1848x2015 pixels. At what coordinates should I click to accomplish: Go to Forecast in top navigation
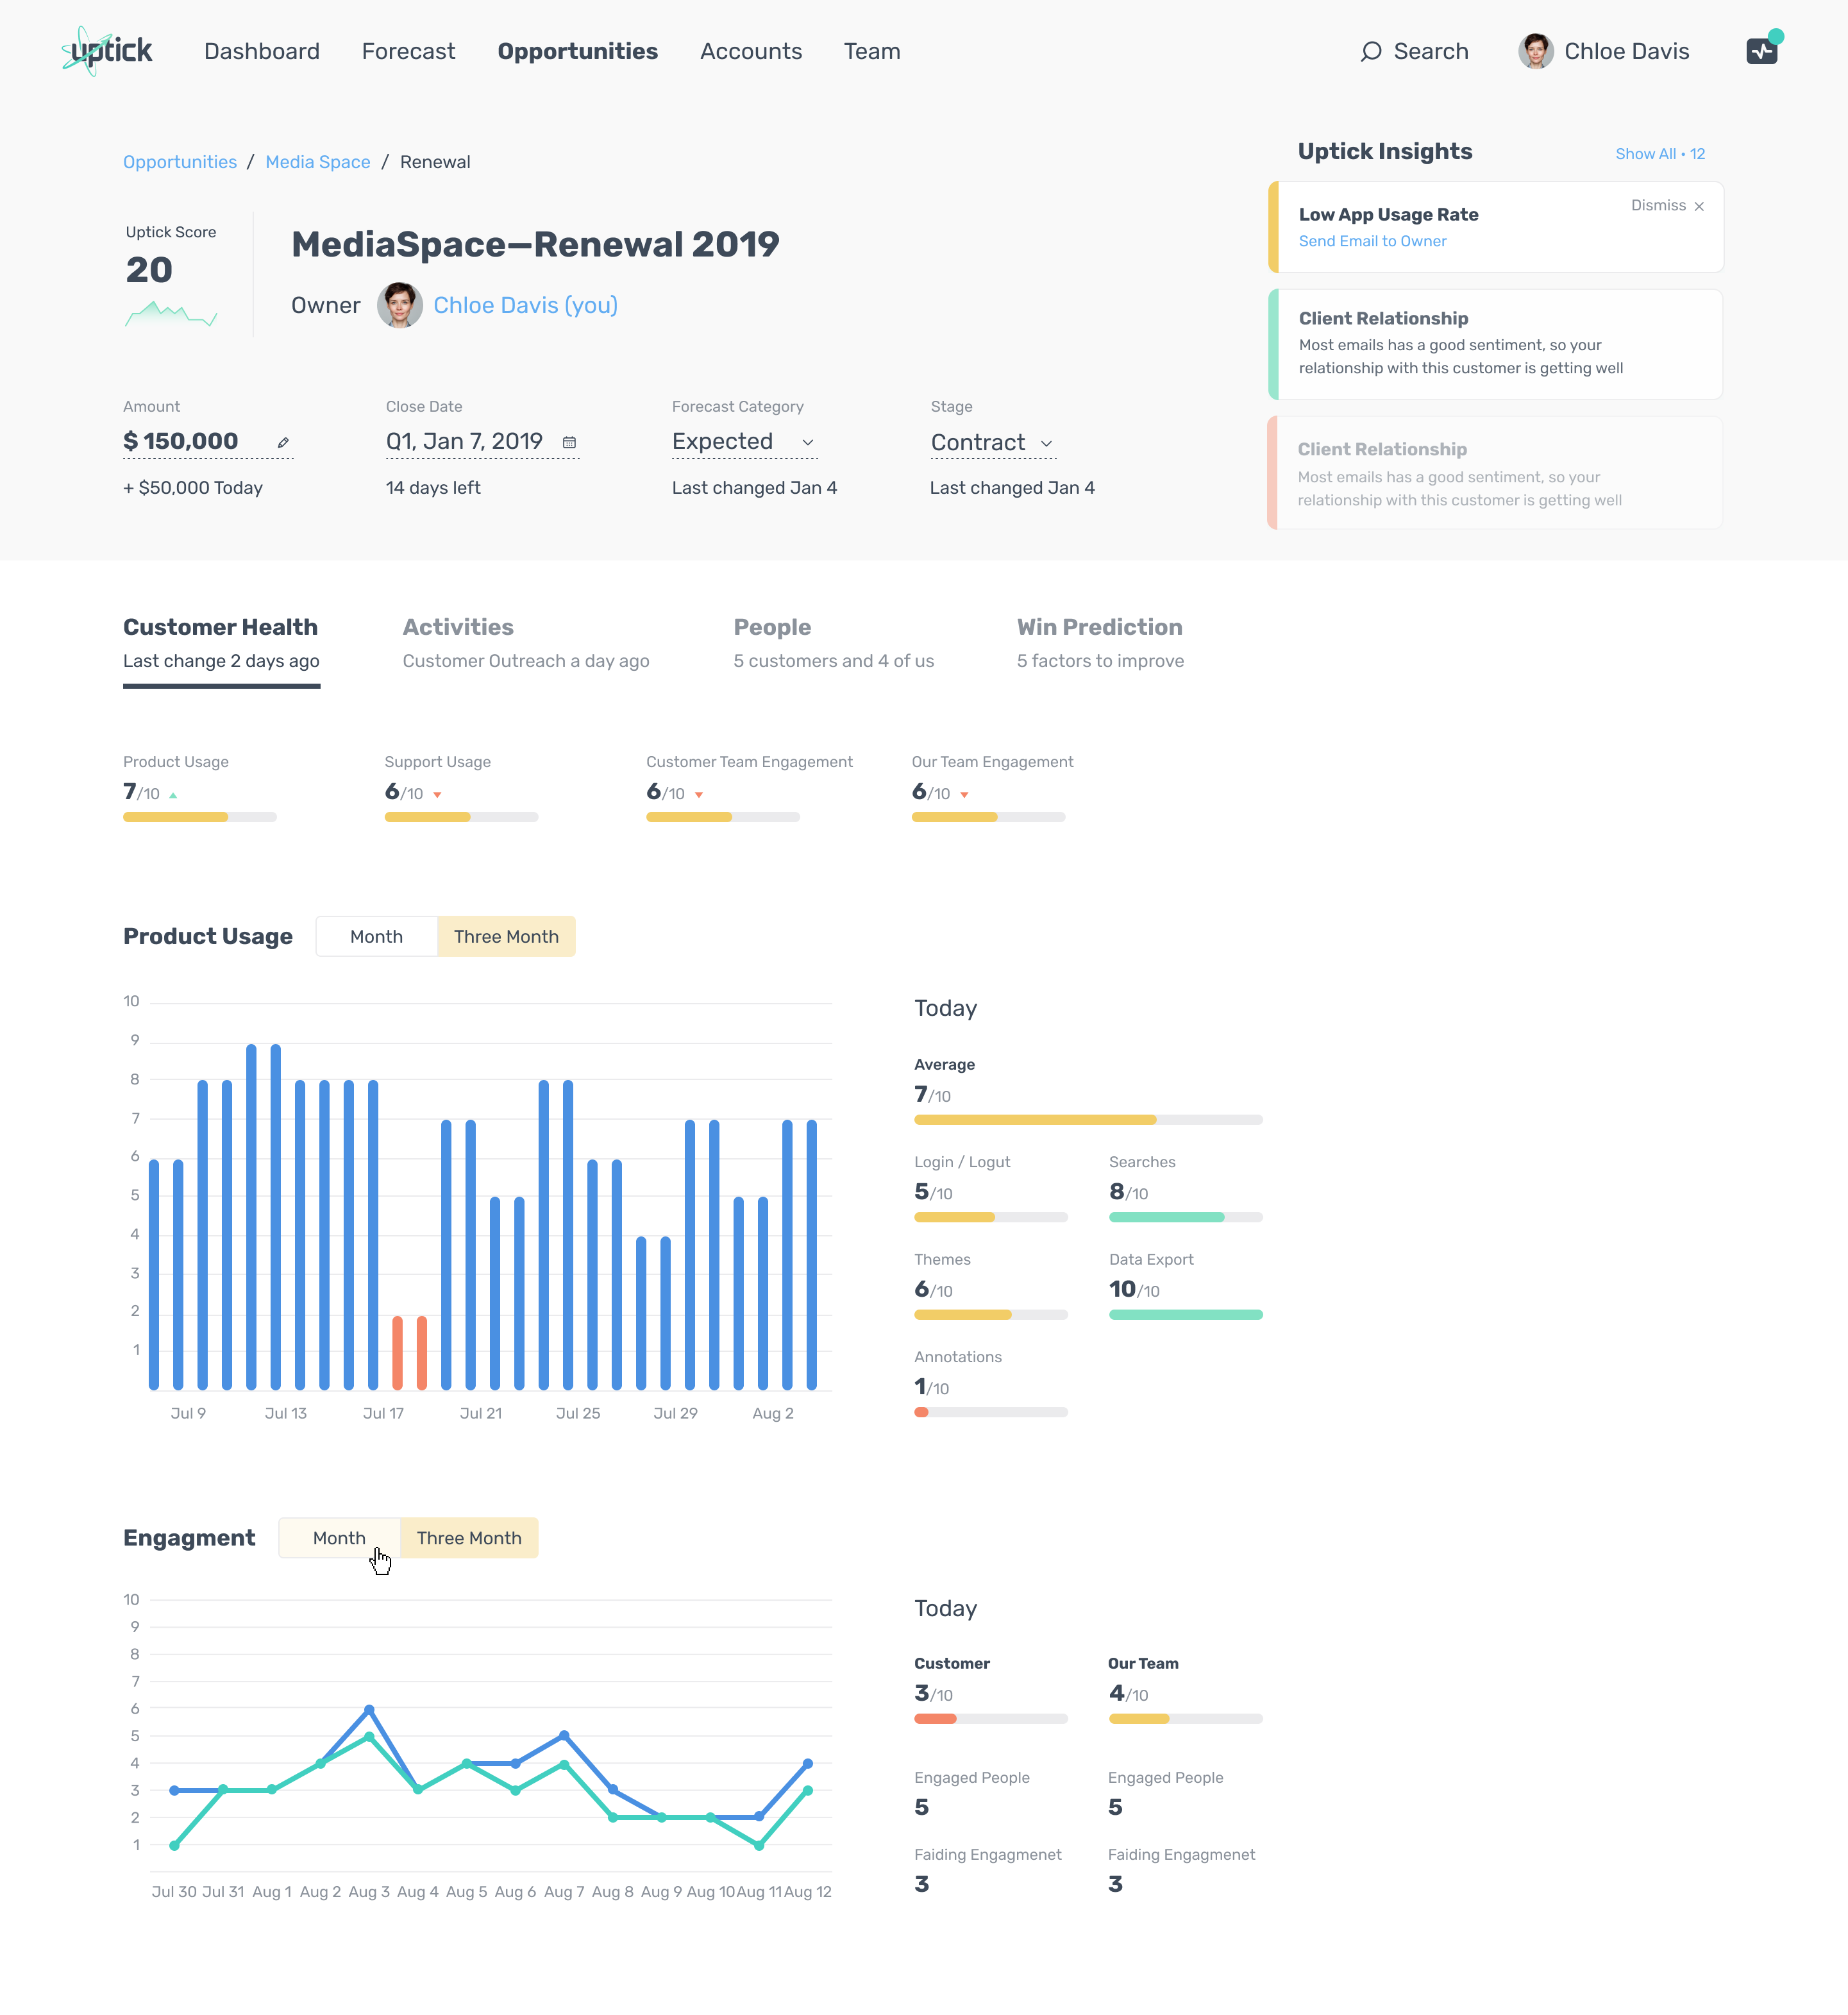point(408,51)
